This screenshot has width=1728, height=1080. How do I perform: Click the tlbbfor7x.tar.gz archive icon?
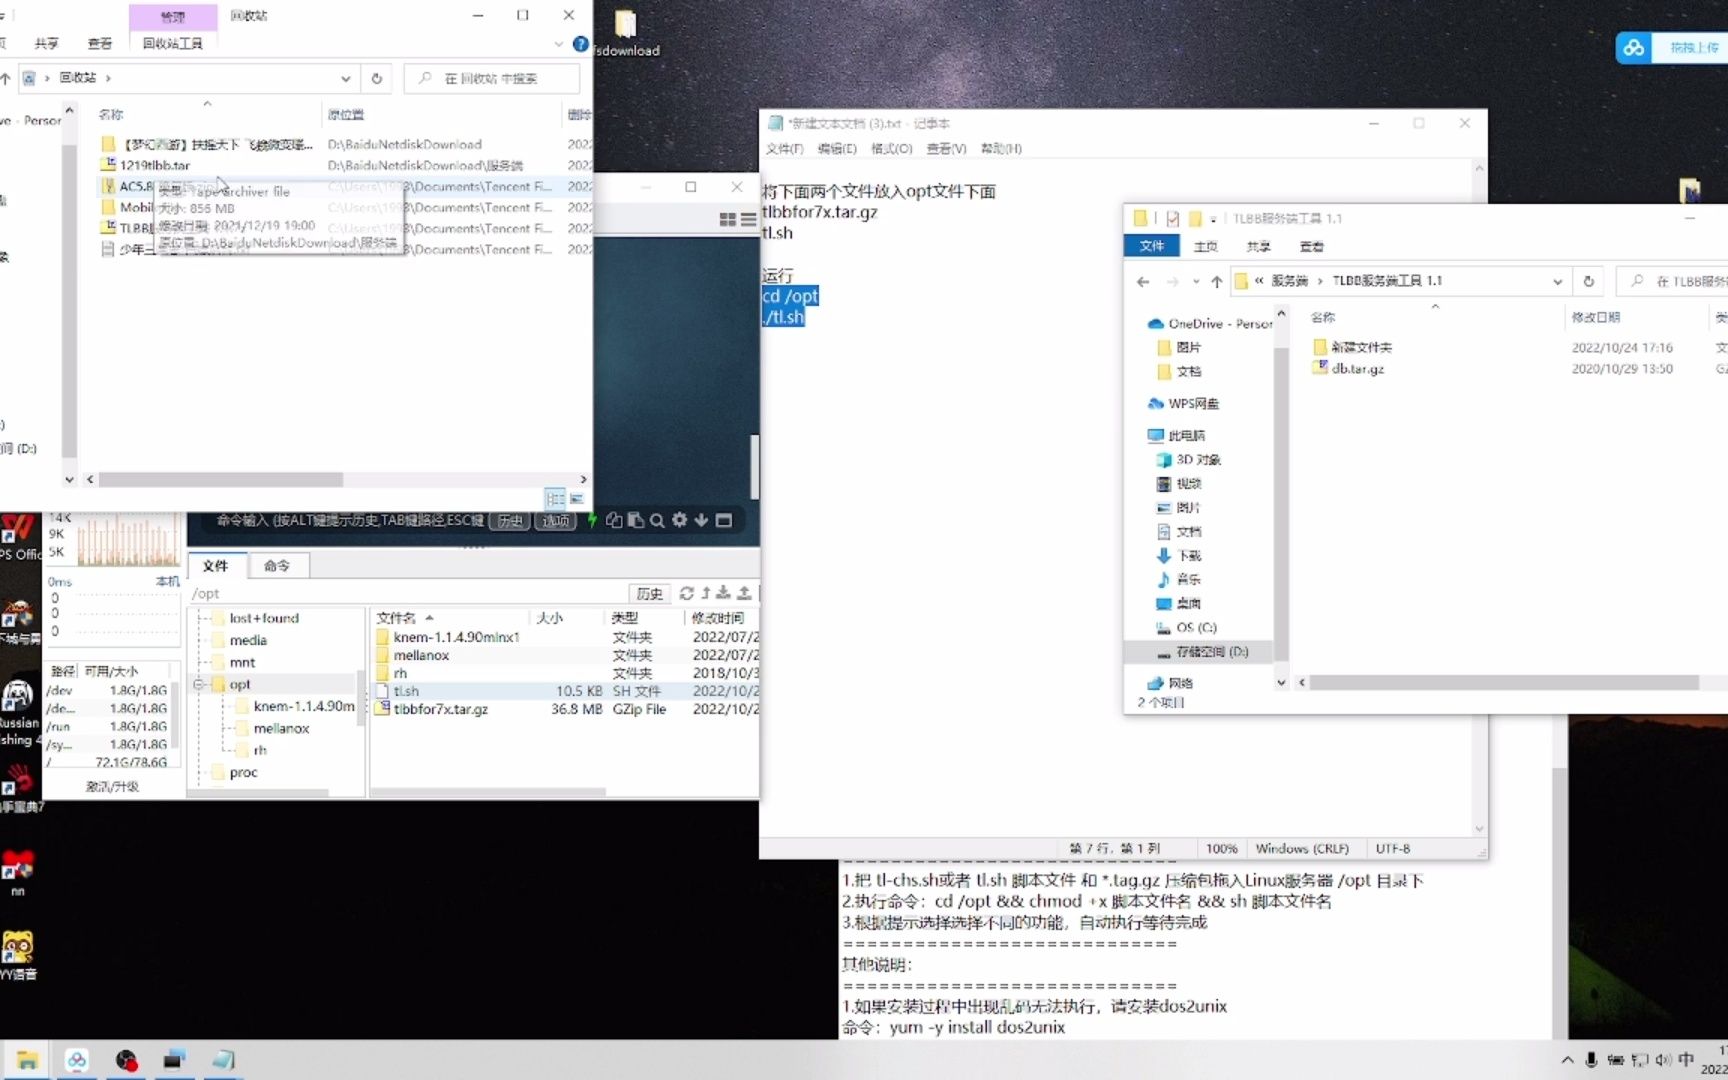tap(382, 709)
